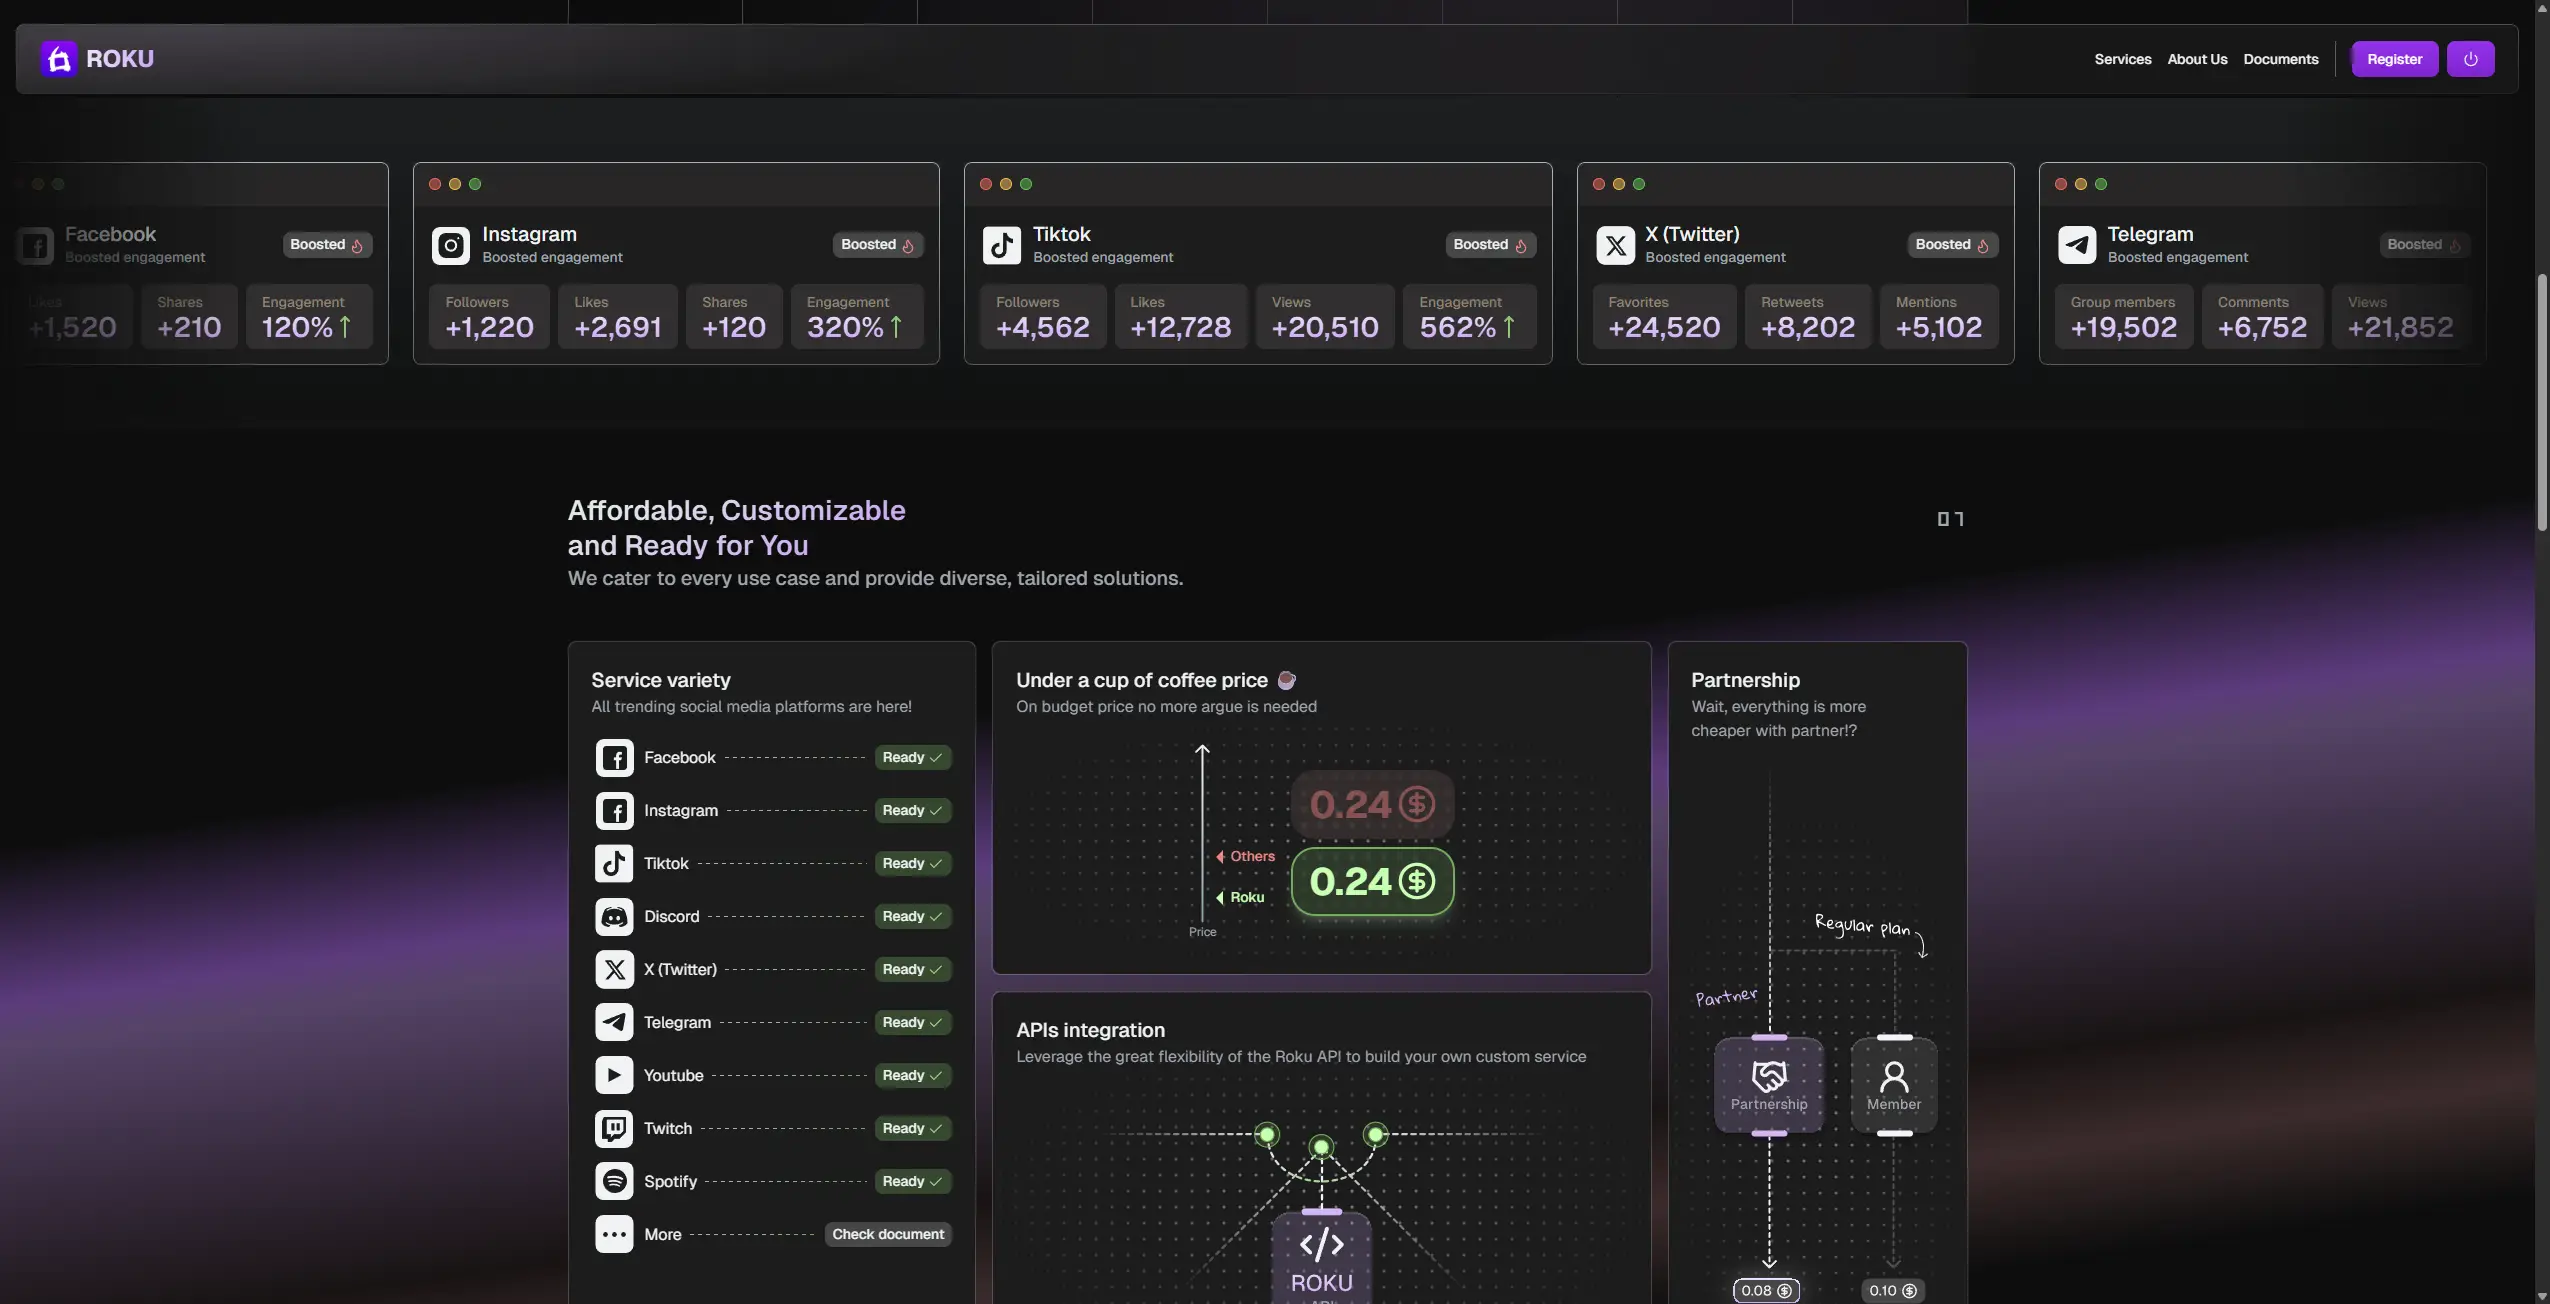Click the Telegram row icon in Service variety
Screen dimensions: 2550x1304
(614, 1023)
